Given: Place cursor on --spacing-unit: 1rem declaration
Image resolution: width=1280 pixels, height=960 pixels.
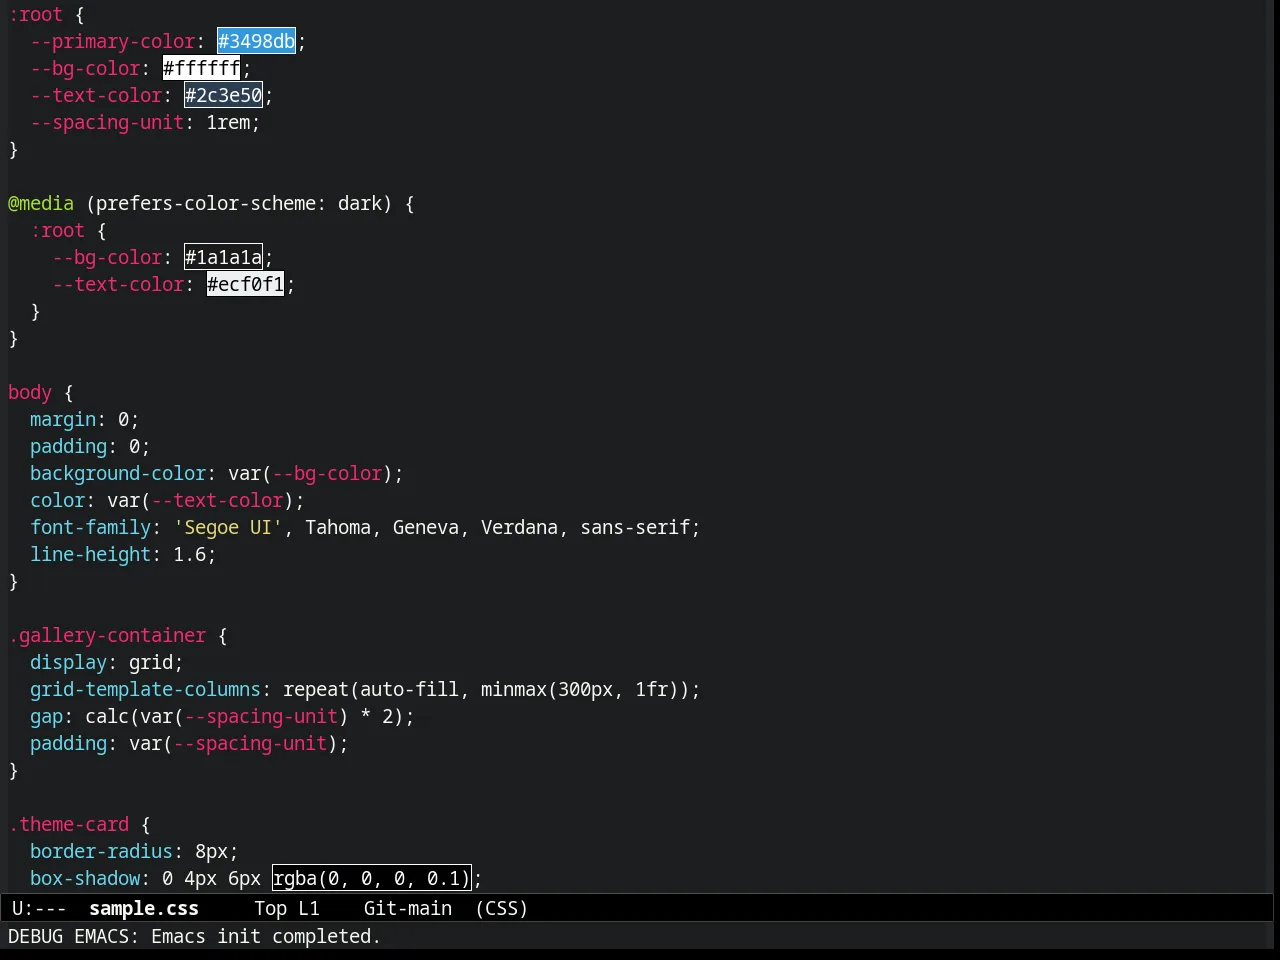Looking at the screenshot, I should [145, 122].
